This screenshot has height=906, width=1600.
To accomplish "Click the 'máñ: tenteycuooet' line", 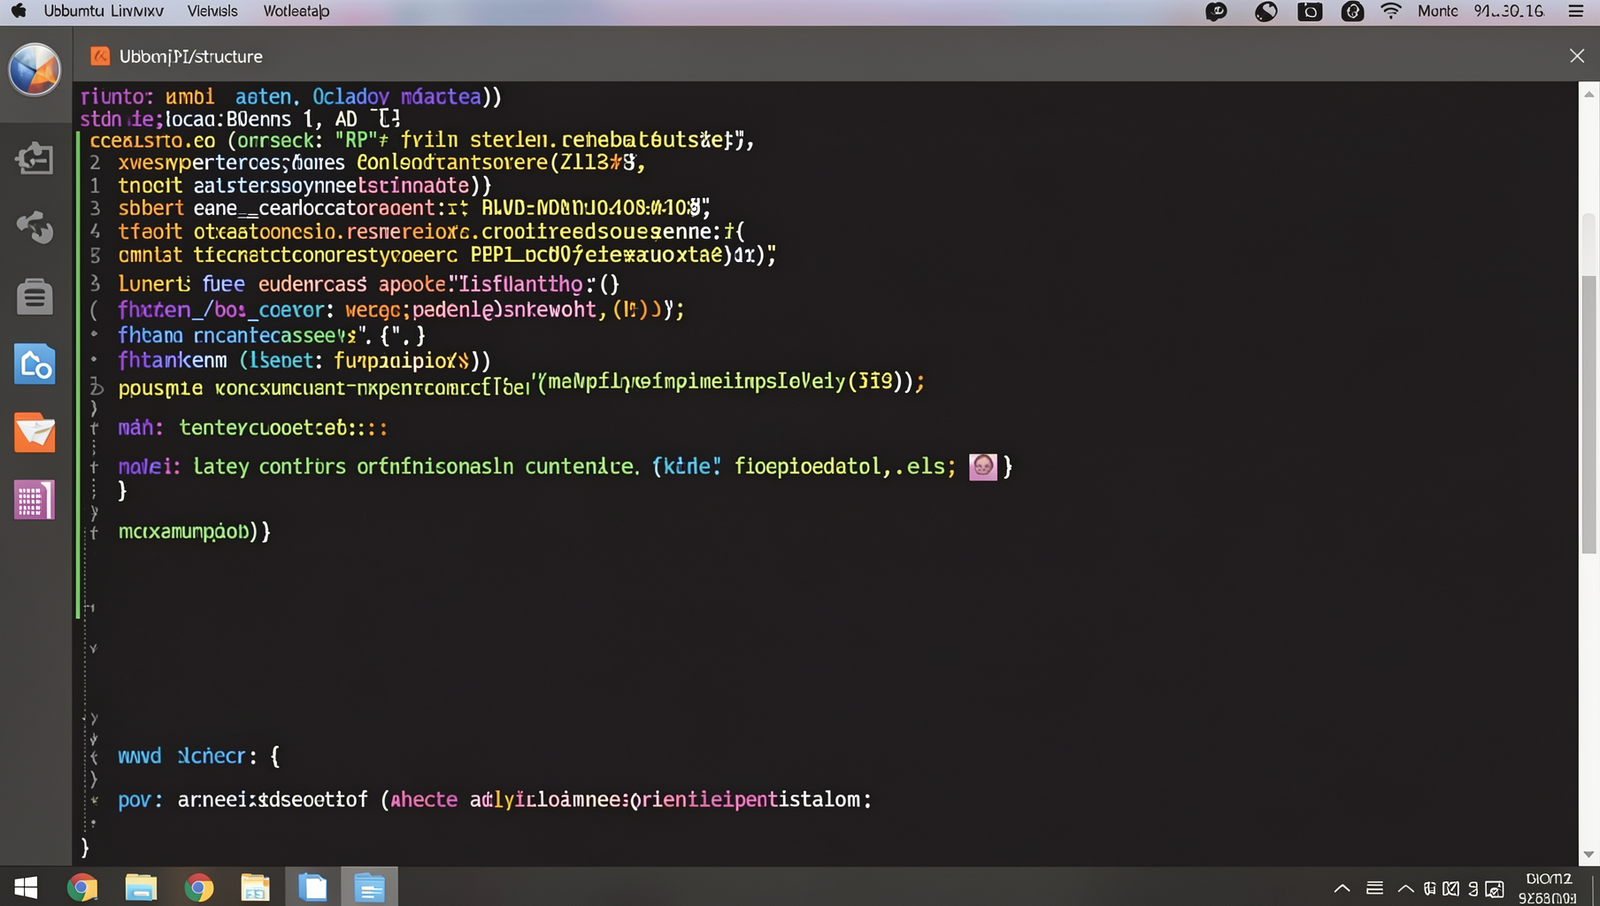I will (x=253, y=427).
